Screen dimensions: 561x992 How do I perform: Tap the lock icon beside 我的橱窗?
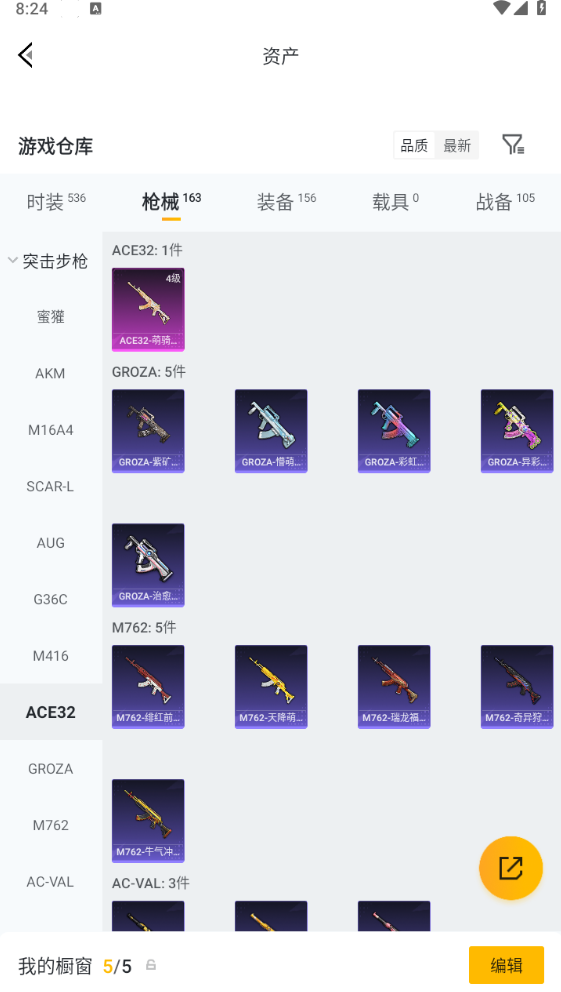(151, 965)
